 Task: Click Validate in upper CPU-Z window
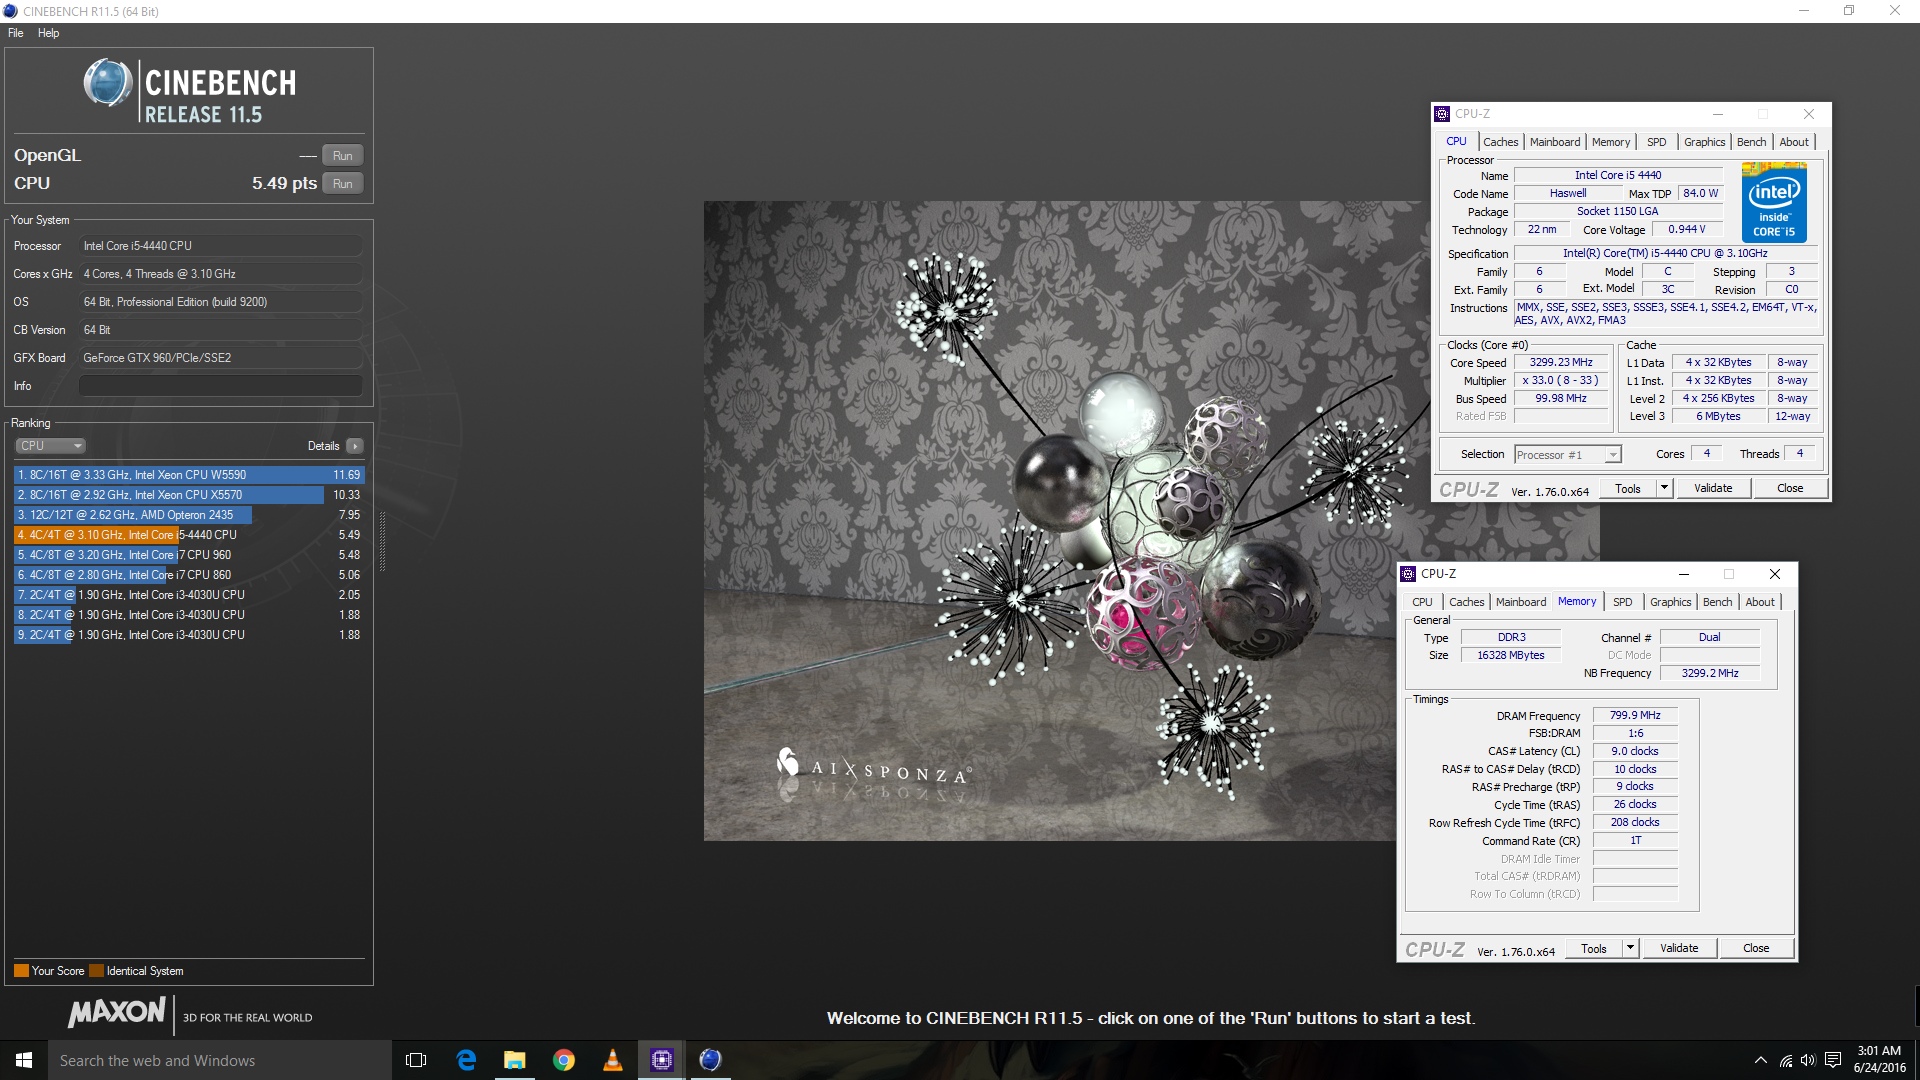pyautogui.click(x=1713, y=489)
